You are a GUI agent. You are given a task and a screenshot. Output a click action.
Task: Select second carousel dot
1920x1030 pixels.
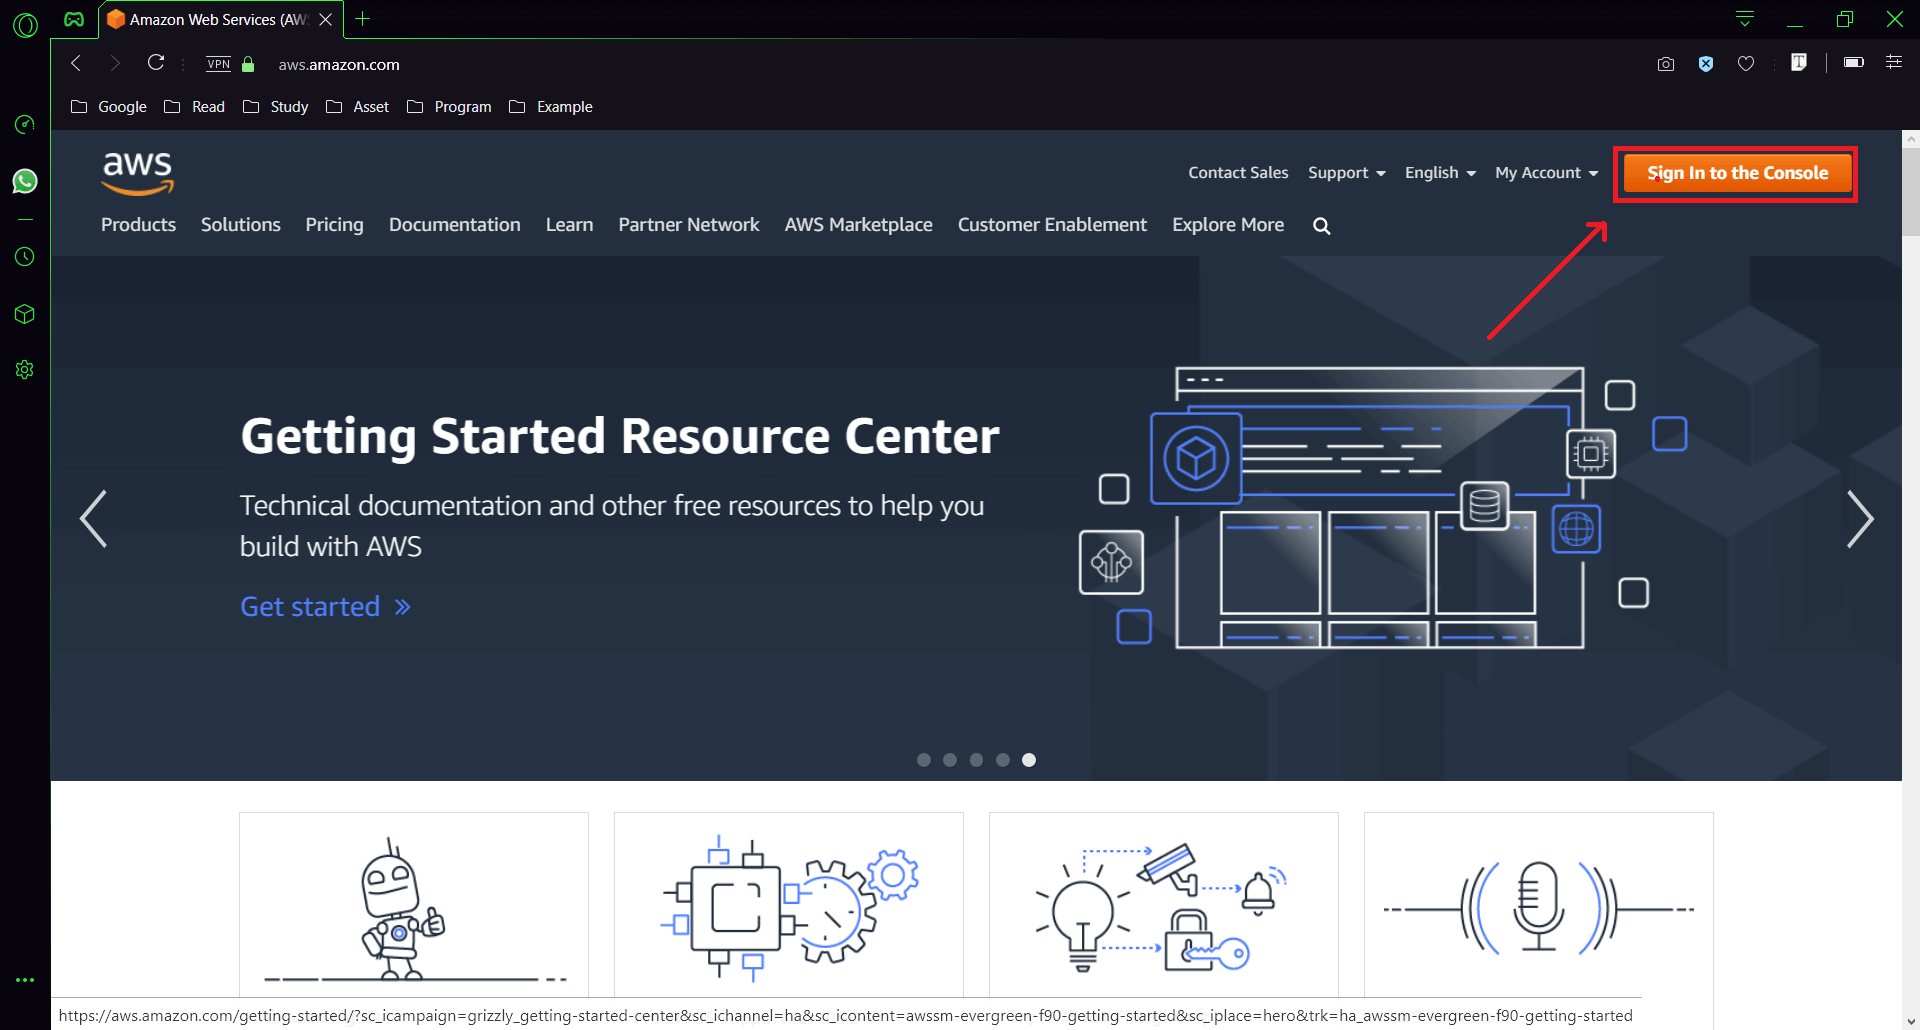click(x=950, y=760)
